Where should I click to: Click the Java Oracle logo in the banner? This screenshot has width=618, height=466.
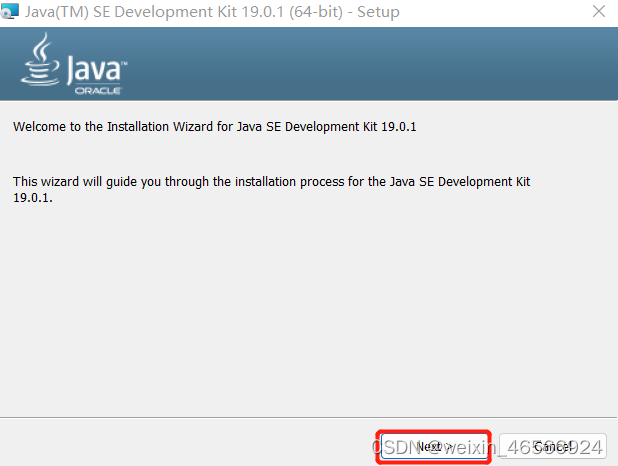pos(74,64)
